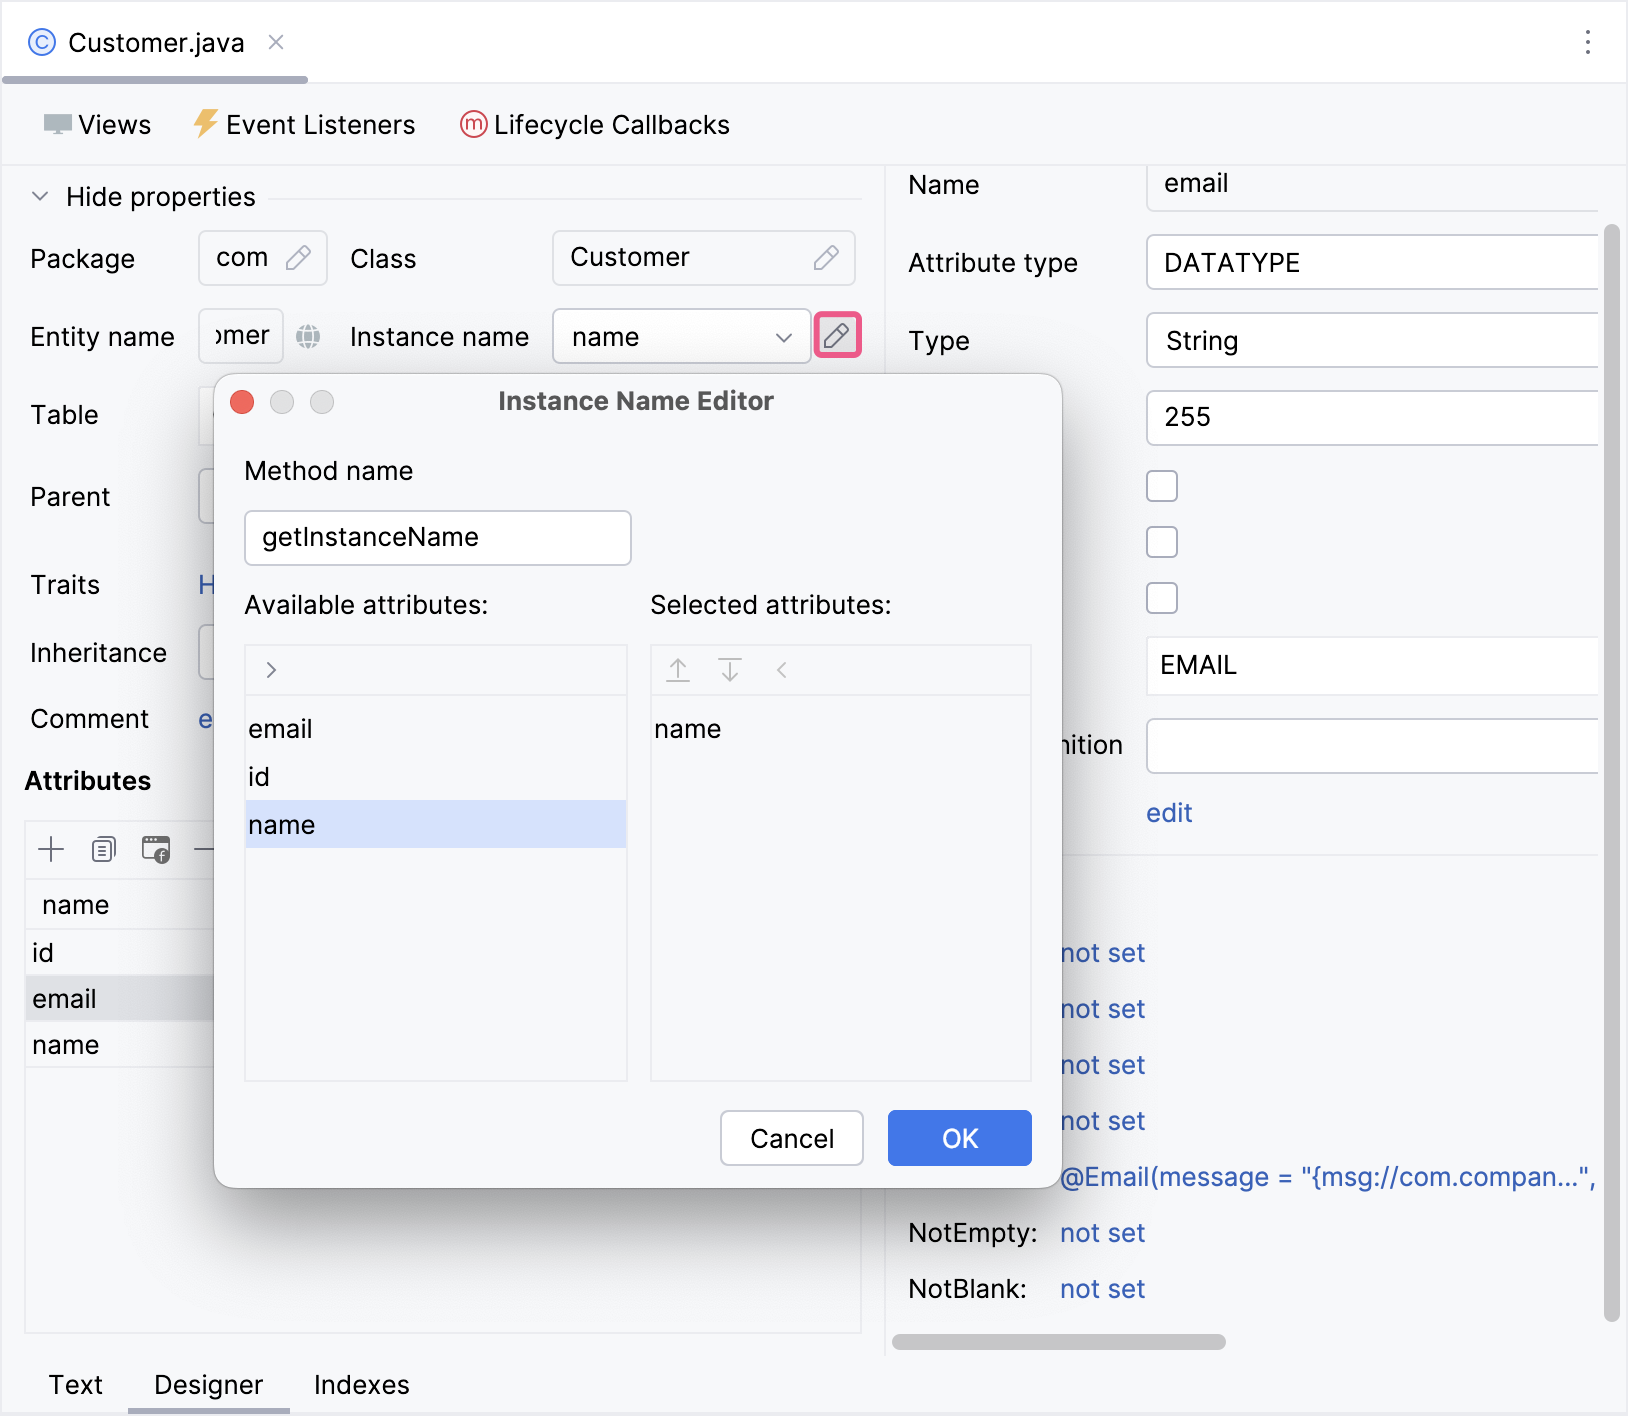This screenshot has width=1628, height=1416.
Task: Switch to the Text tab
Action: (75, 1385)
